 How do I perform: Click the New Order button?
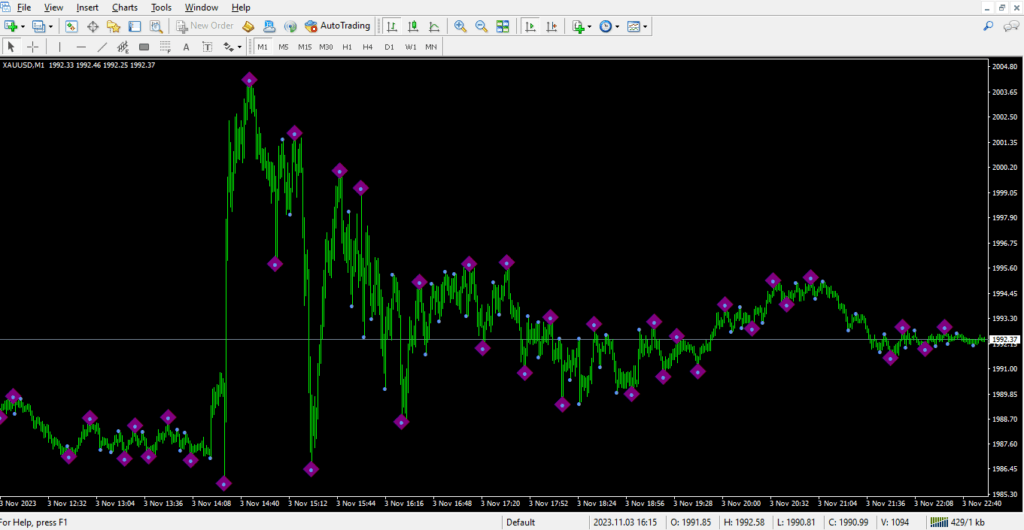click(x=205, y=26)
